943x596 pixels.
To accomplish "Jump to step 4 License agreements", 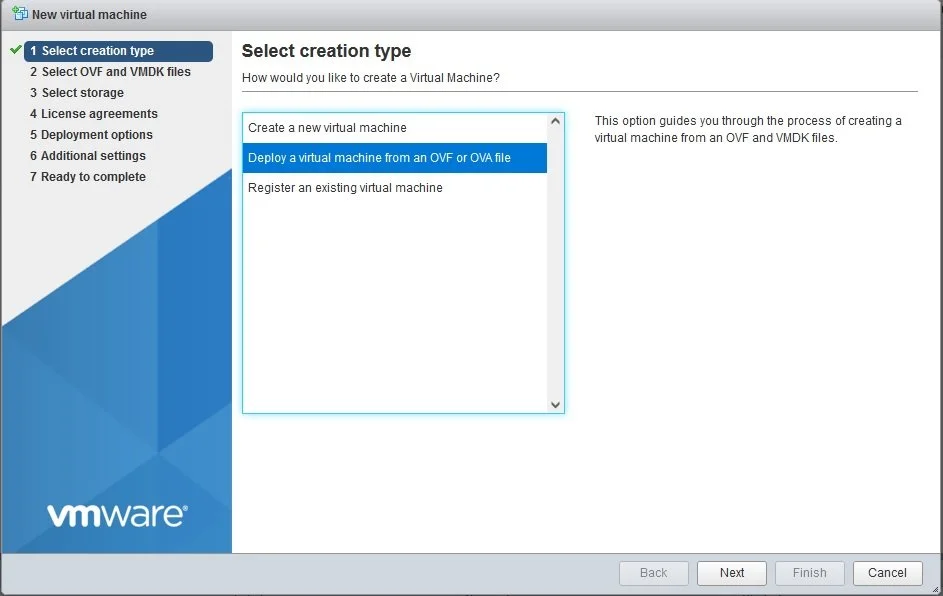I will click(x=94, y=114).
